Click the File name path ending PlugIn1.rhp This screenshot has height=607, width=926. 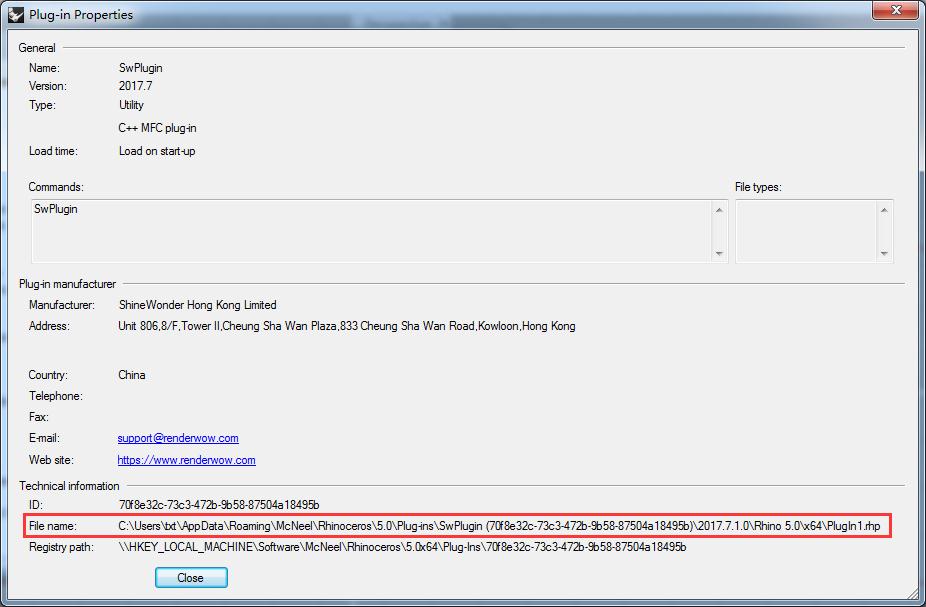(499, 526)
